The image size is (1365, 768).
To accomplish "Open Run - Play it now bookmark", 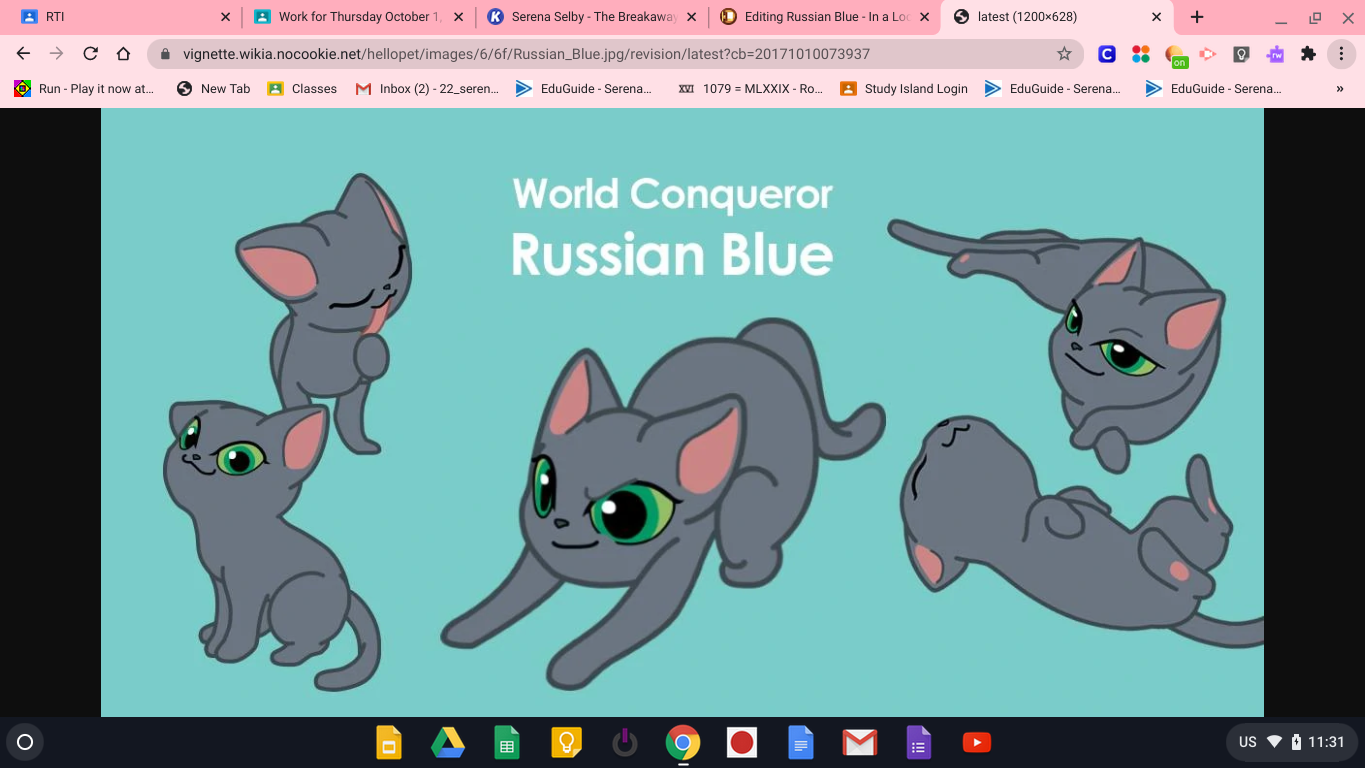I will (84, 88).
